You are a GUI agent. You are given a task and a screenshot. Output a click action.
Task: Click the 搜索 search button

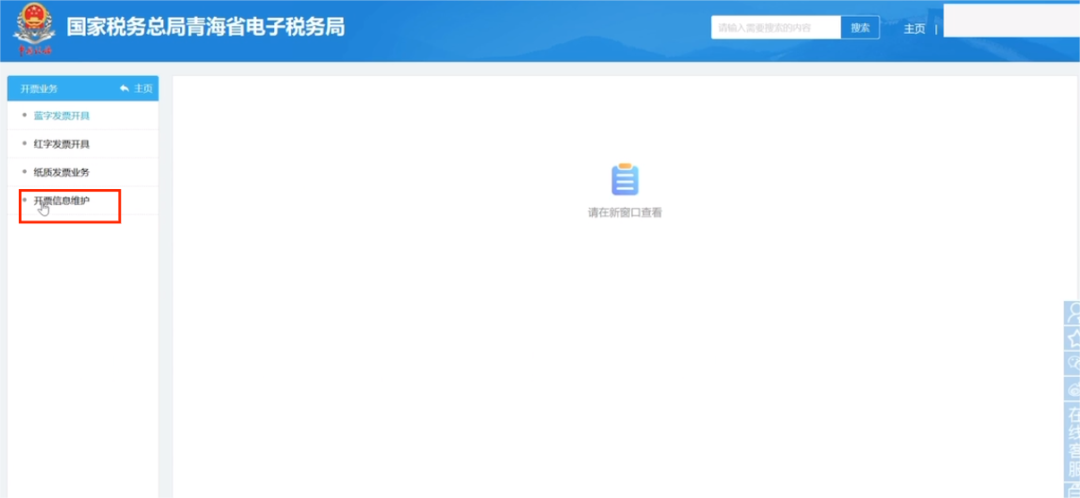pyautogui.click(x=860, y=28)
